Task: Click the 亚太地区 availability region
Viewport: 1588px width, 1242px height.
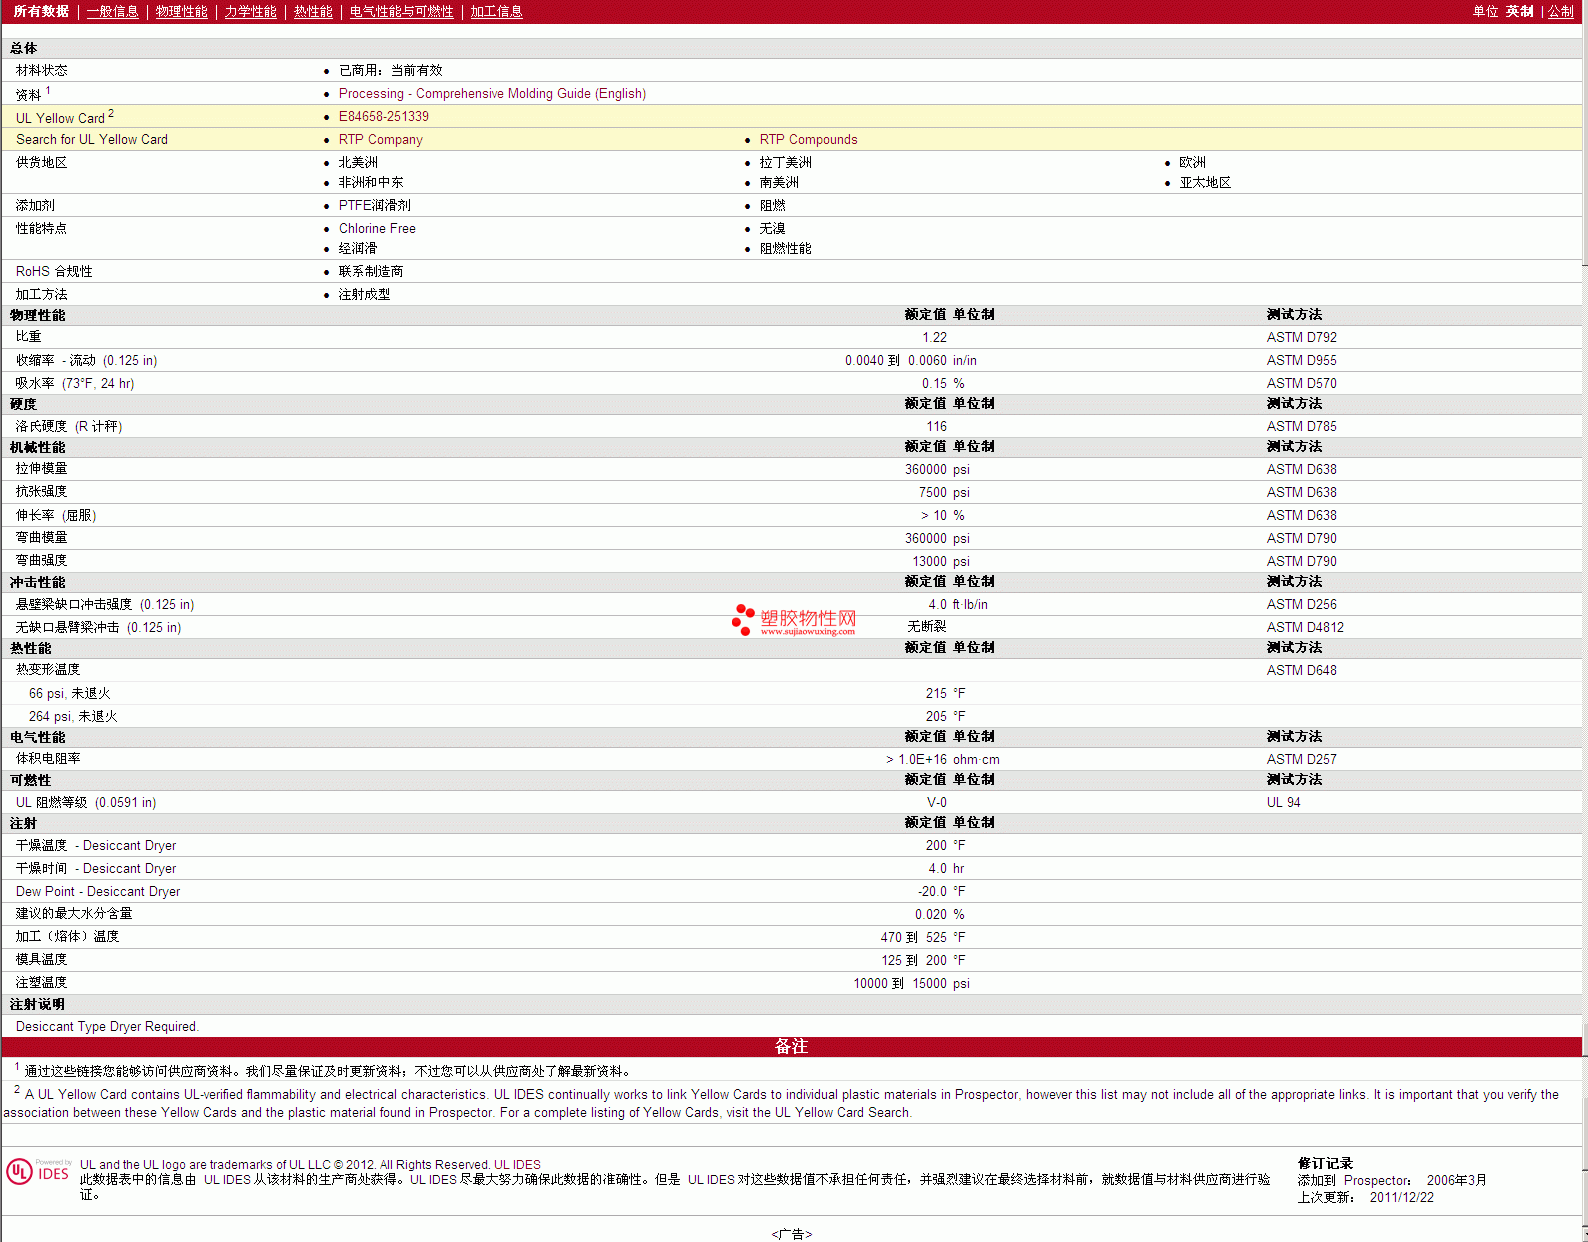Action: (1205, 182)
